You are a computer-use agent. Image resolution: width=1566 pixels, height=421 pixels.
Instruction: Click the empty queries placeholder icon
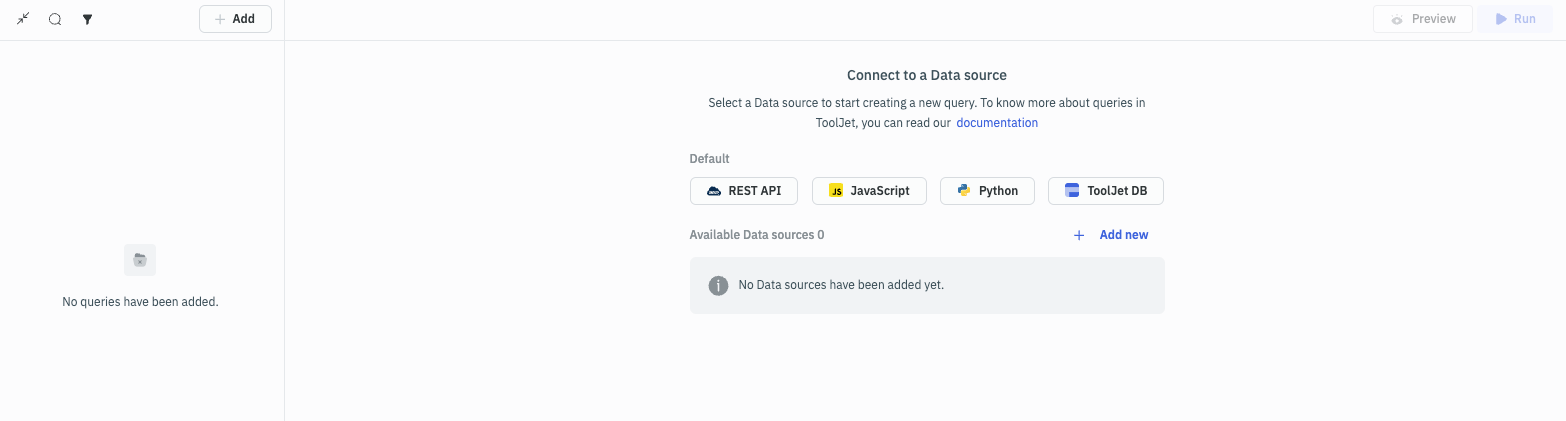click(140, 260)
